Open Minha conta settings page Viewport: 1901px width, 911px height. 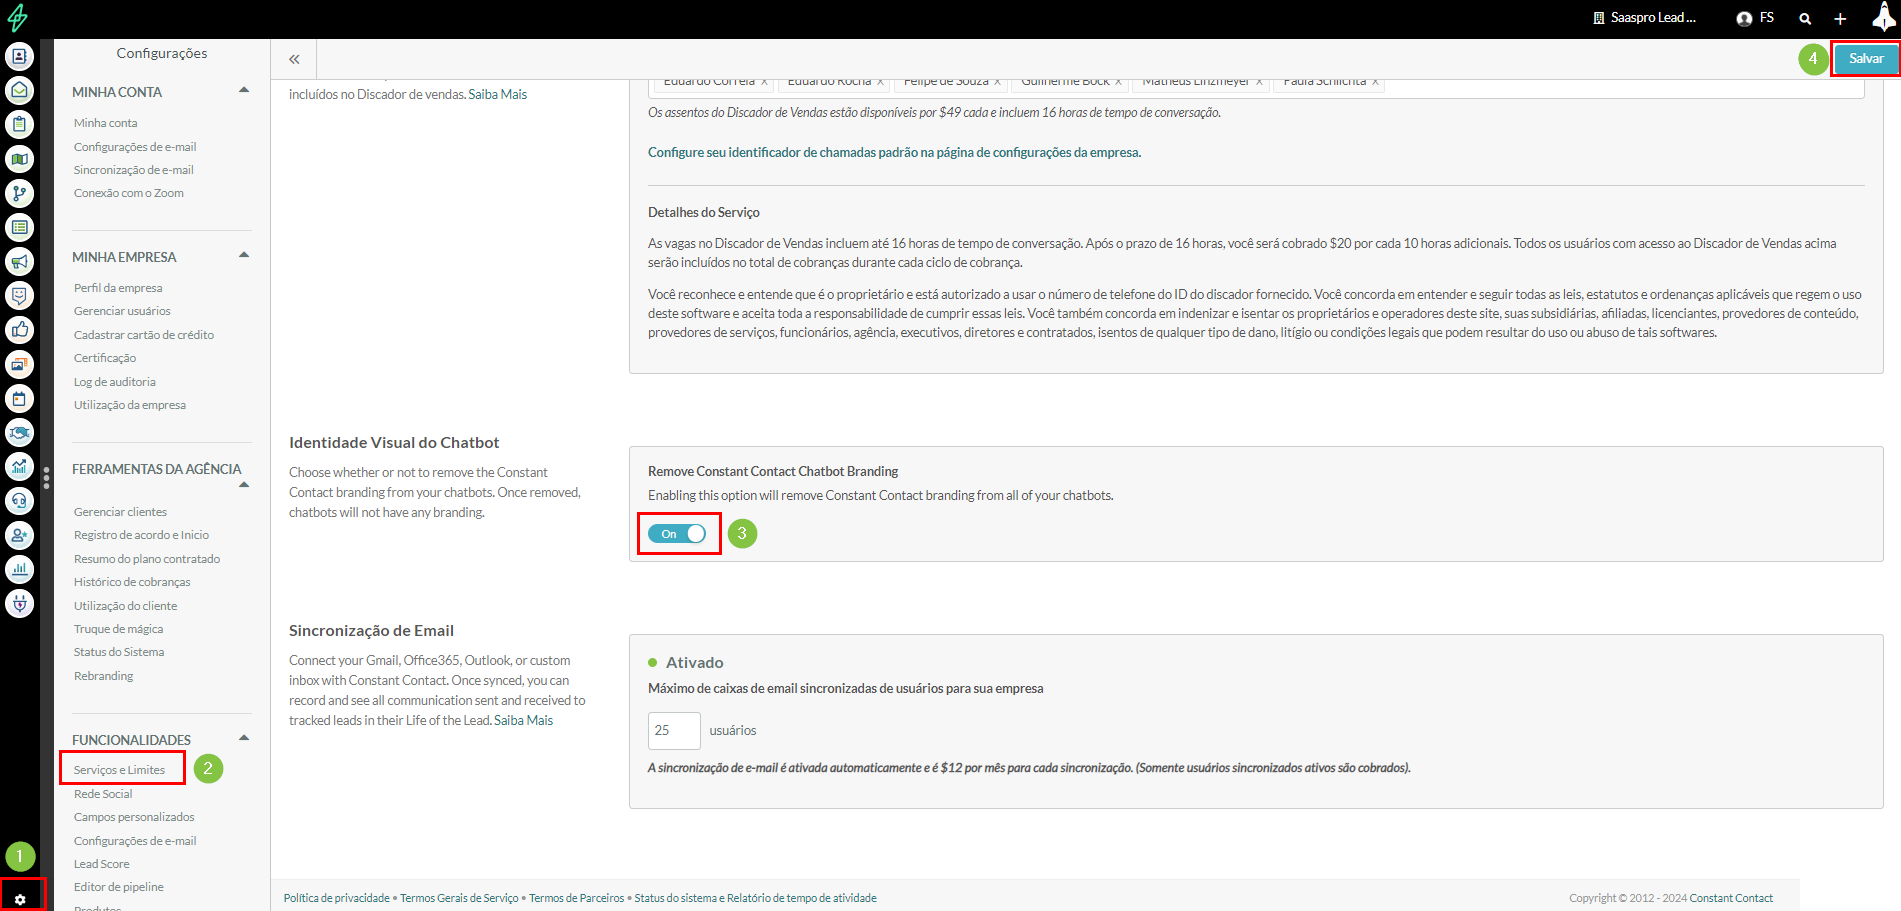[x=105, y=123]
